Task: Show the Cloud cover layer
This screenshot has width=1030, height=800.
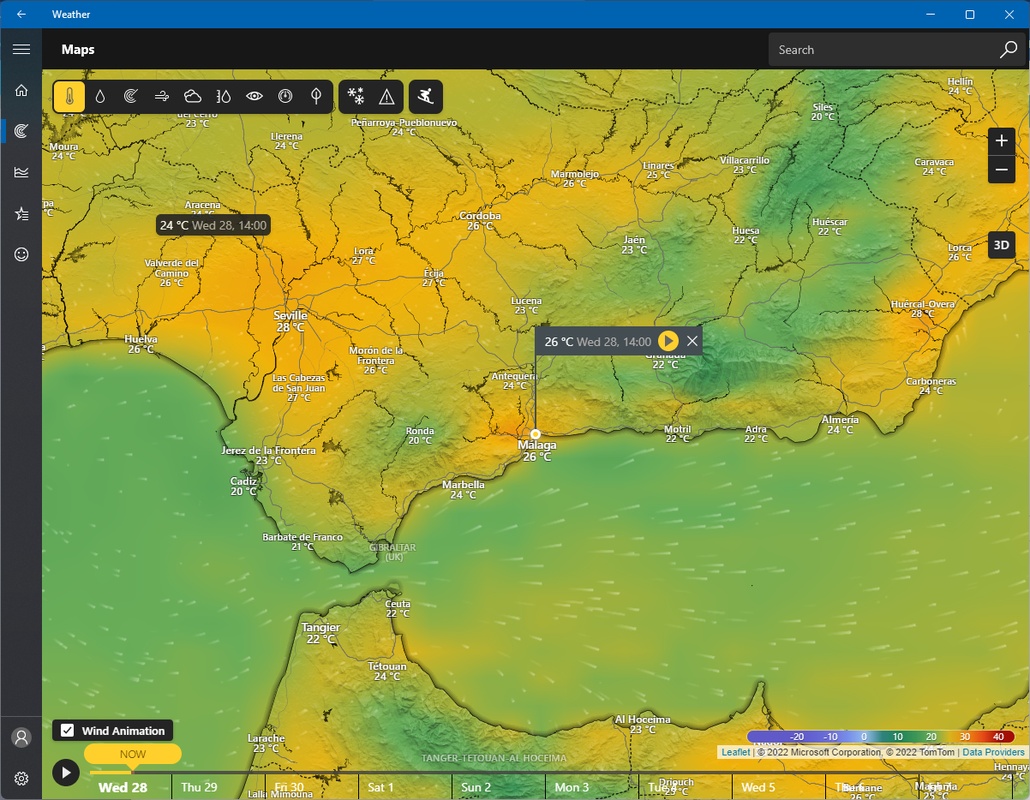Action: 193,97
